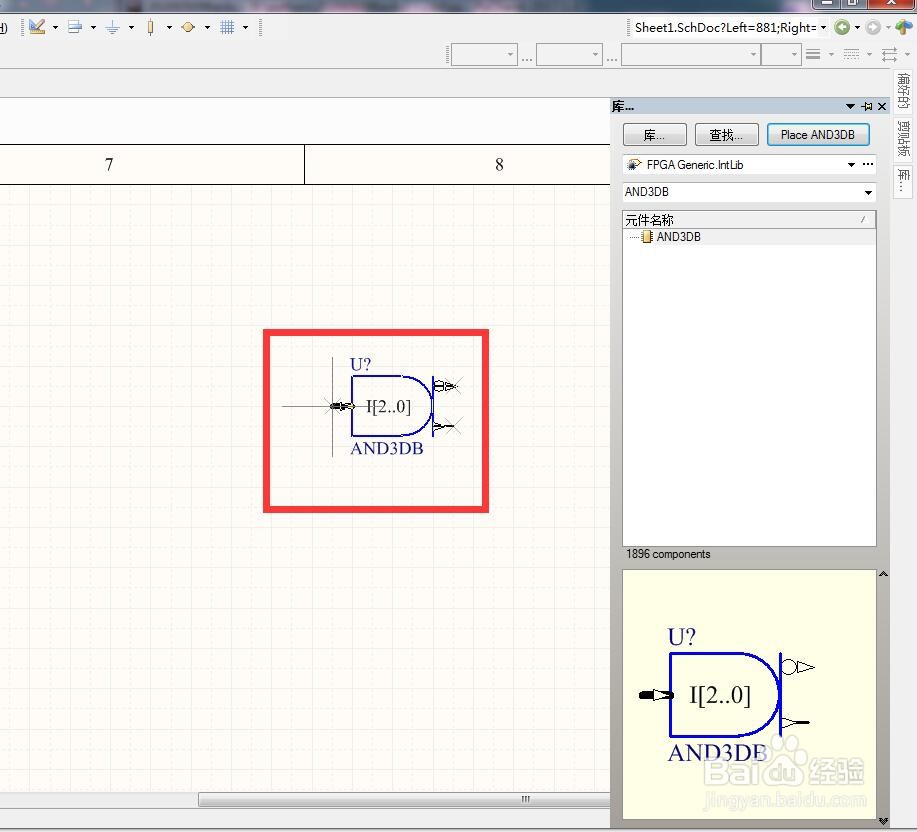The image size is (917, 832).
Task: Click the sheet column marker 7
Action: click(x=109, y=165)
